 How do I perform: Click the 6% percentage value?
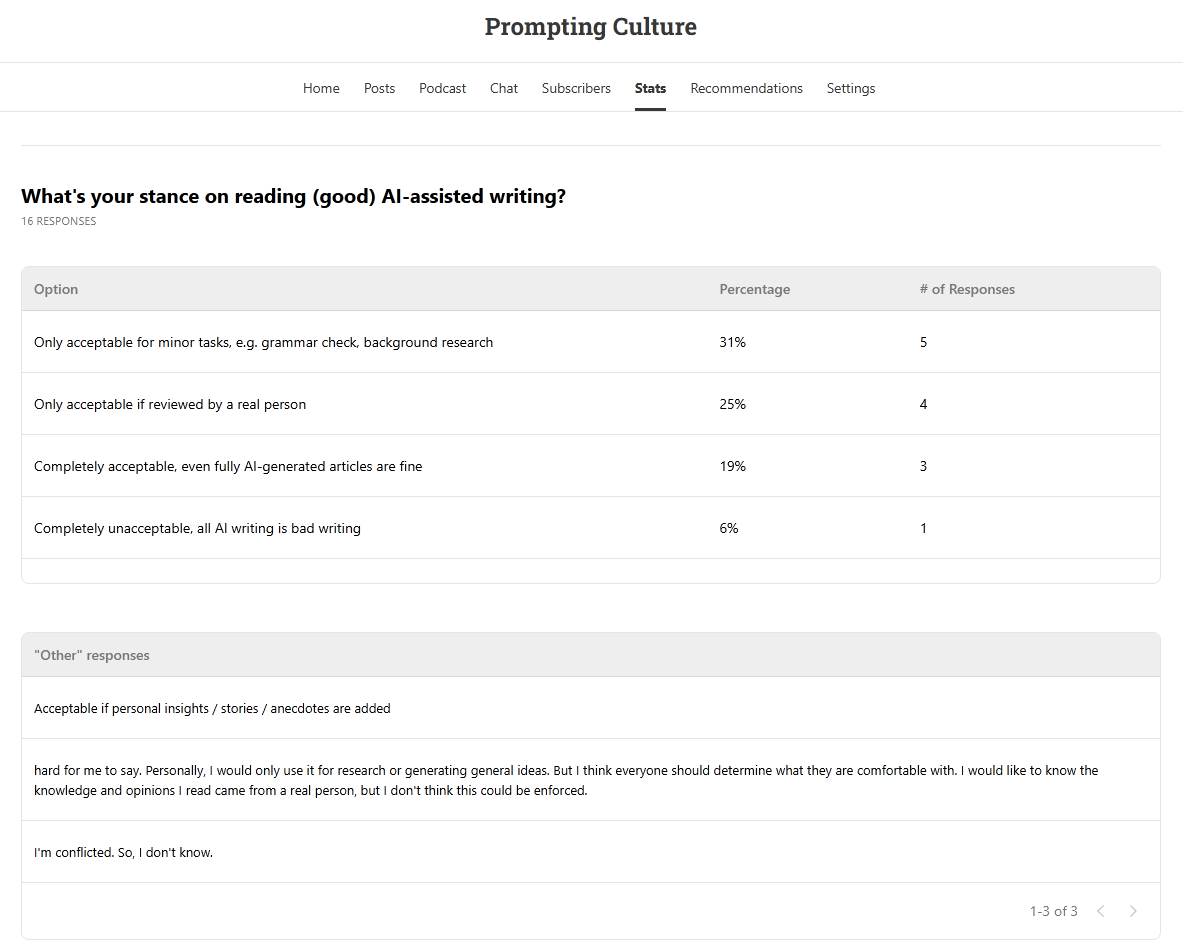tap(728, 528)
